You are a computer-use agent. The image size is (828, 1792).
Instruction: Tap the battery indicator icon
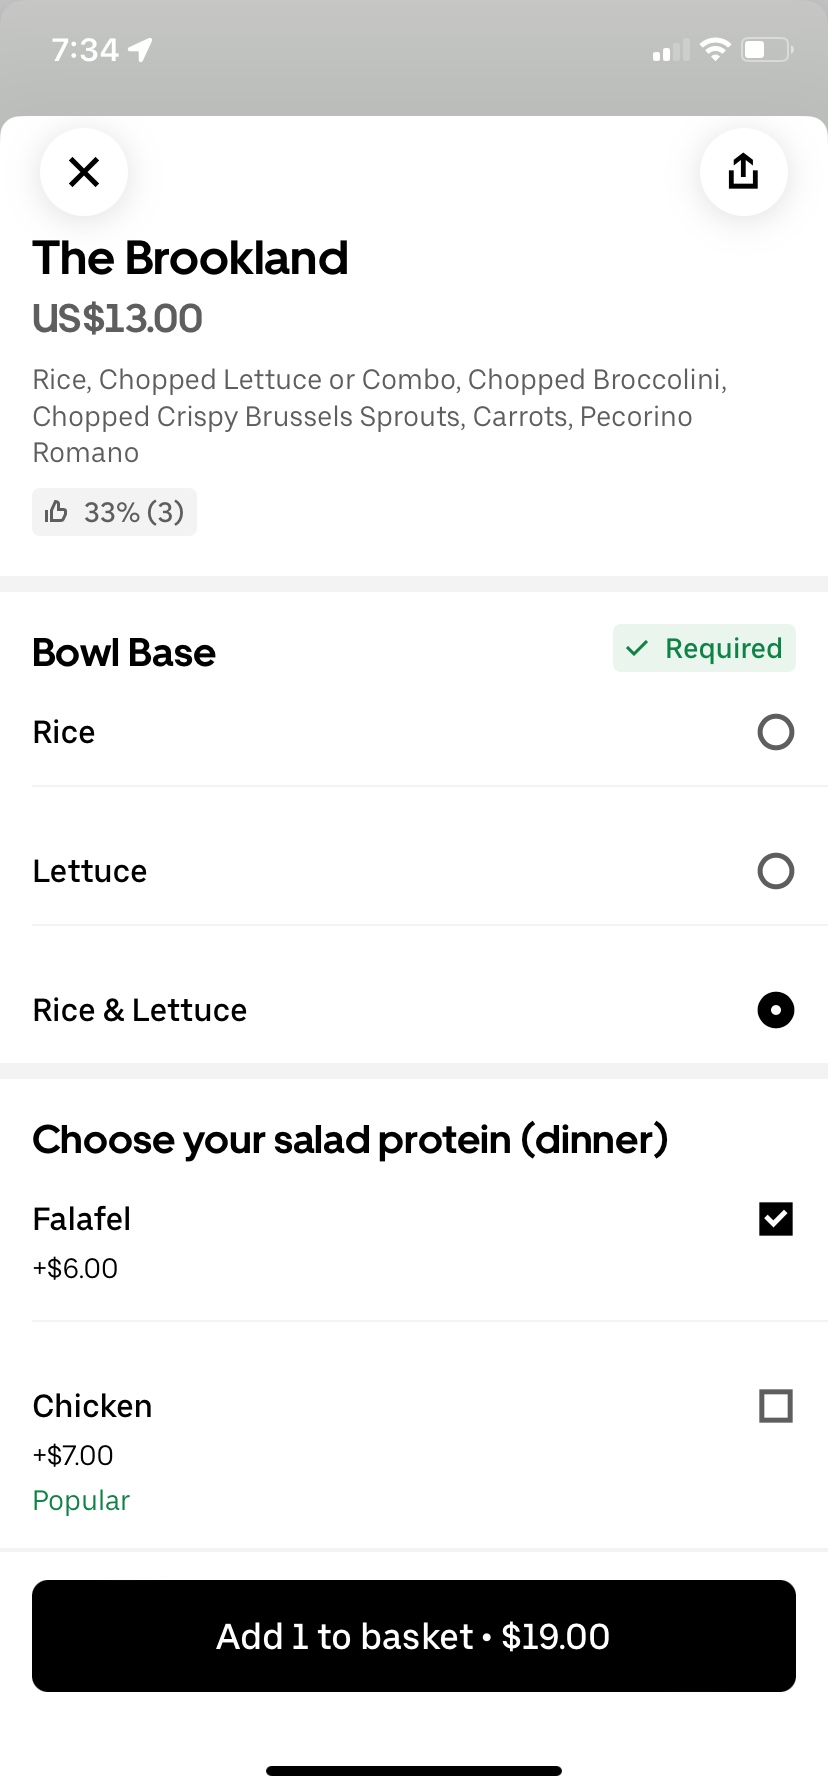click(x=767, y=49)
